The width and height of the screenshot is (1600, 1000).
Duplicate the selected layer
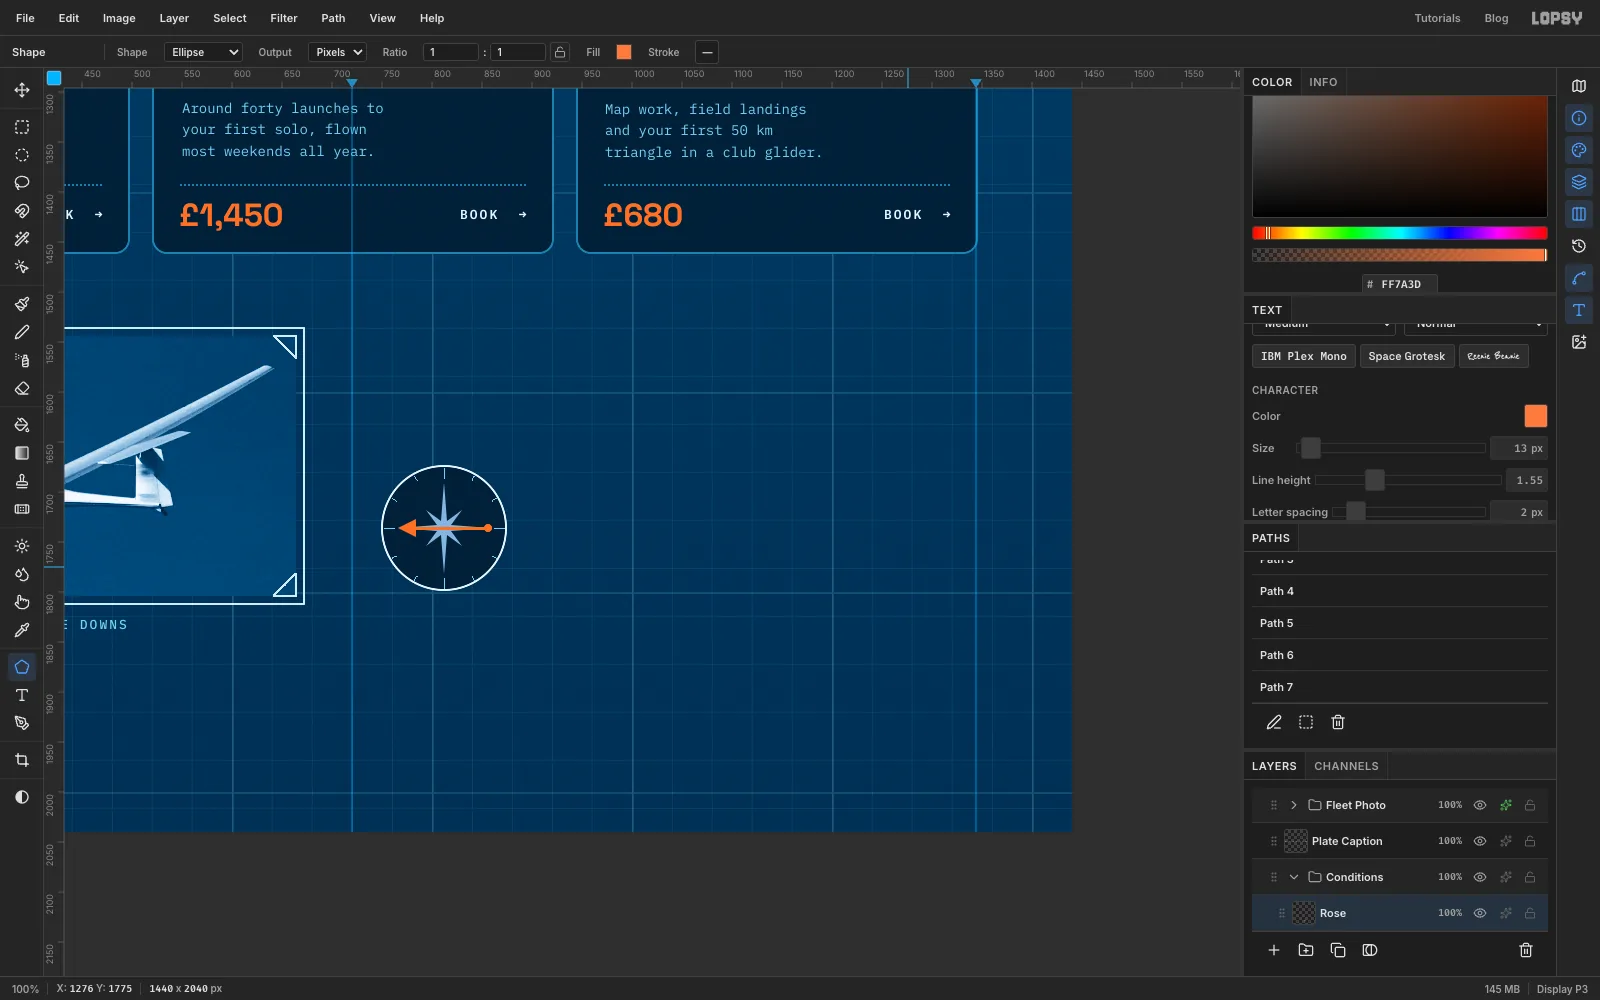click(x=1338, y=950)
